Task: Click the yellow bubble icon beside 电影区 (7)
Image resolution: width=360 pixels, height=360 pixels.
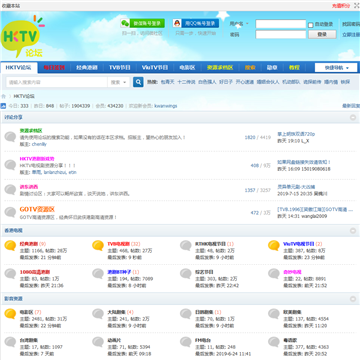Action: [10, 314]
